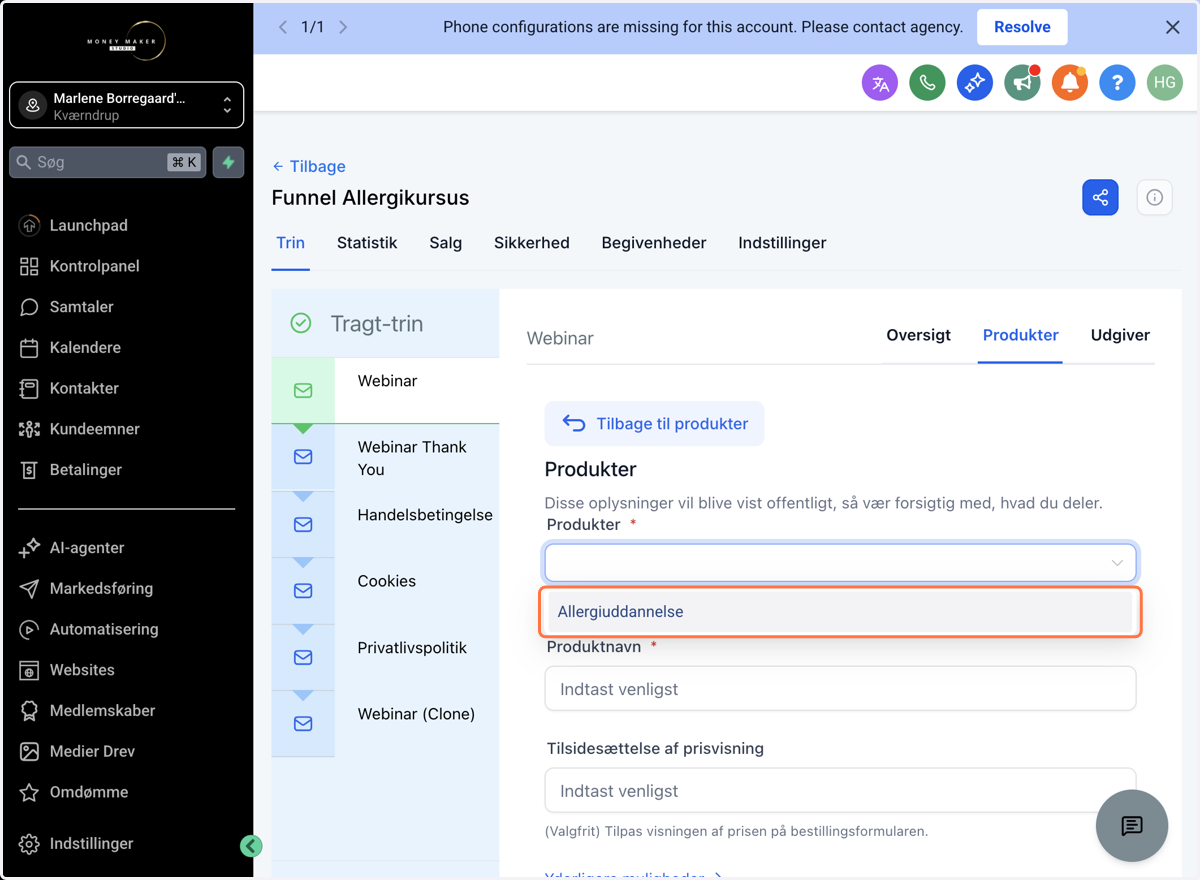1200x880 pixels.
Task: Click the Omdømme star icon
Action: [29, 792]
